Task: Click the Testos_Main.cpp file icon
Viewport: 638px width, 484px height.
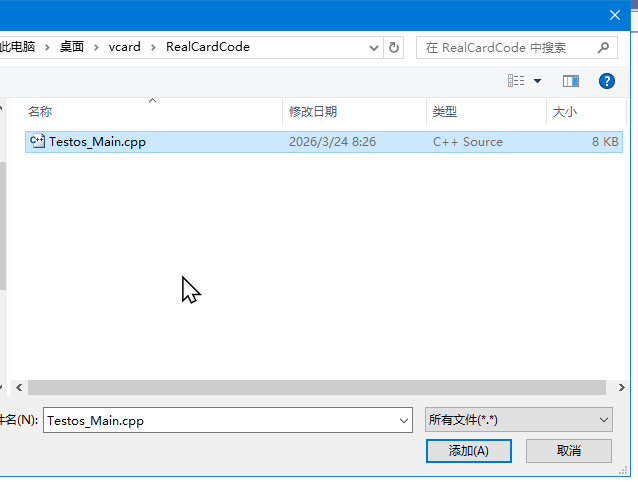Action: click(x=38, y=142)
